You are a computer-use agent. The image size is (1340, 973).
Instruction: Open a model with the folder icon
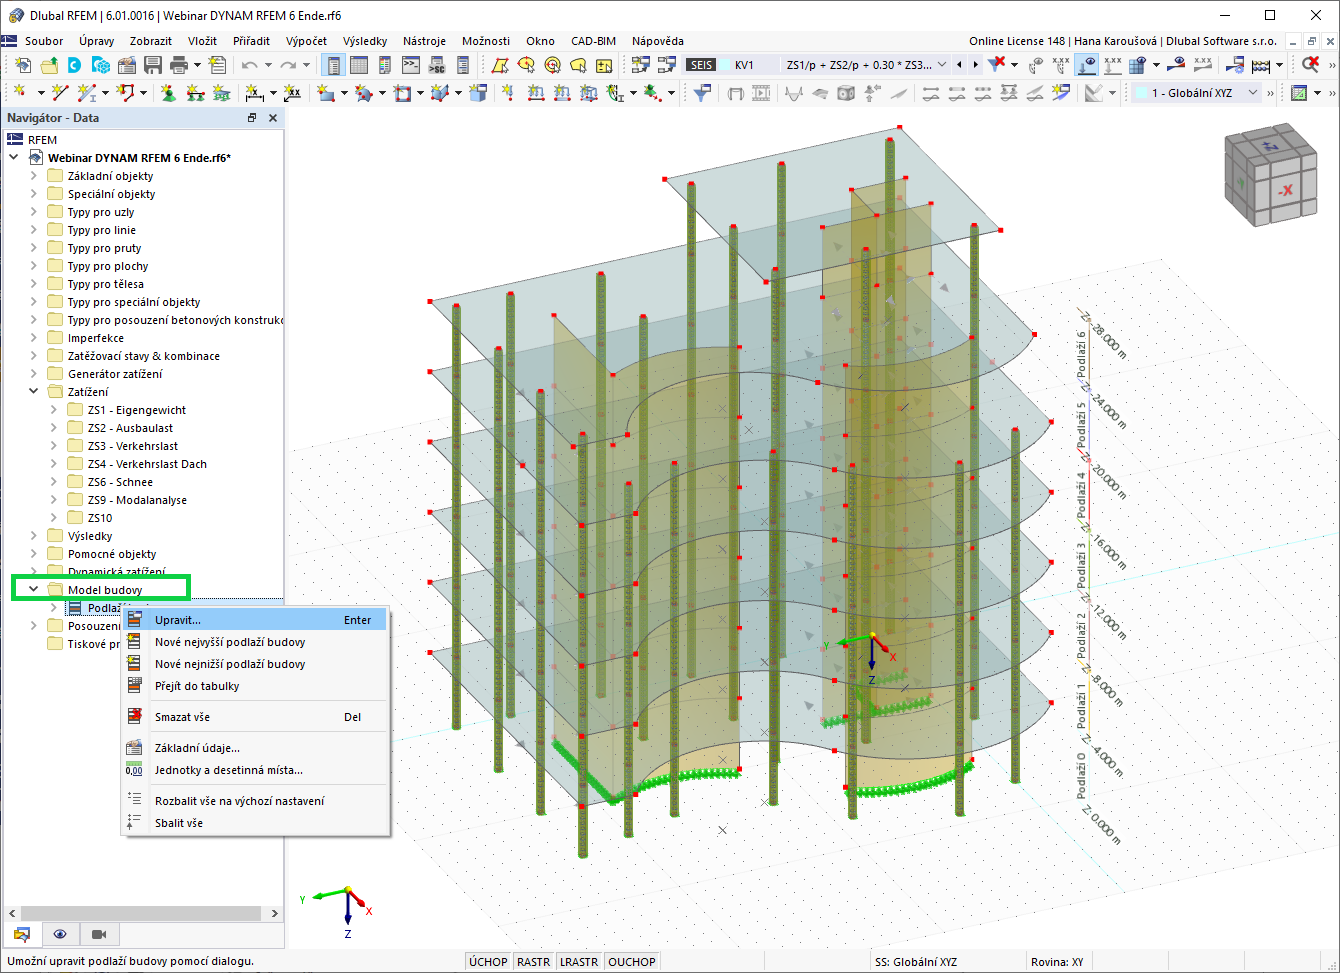48,65
